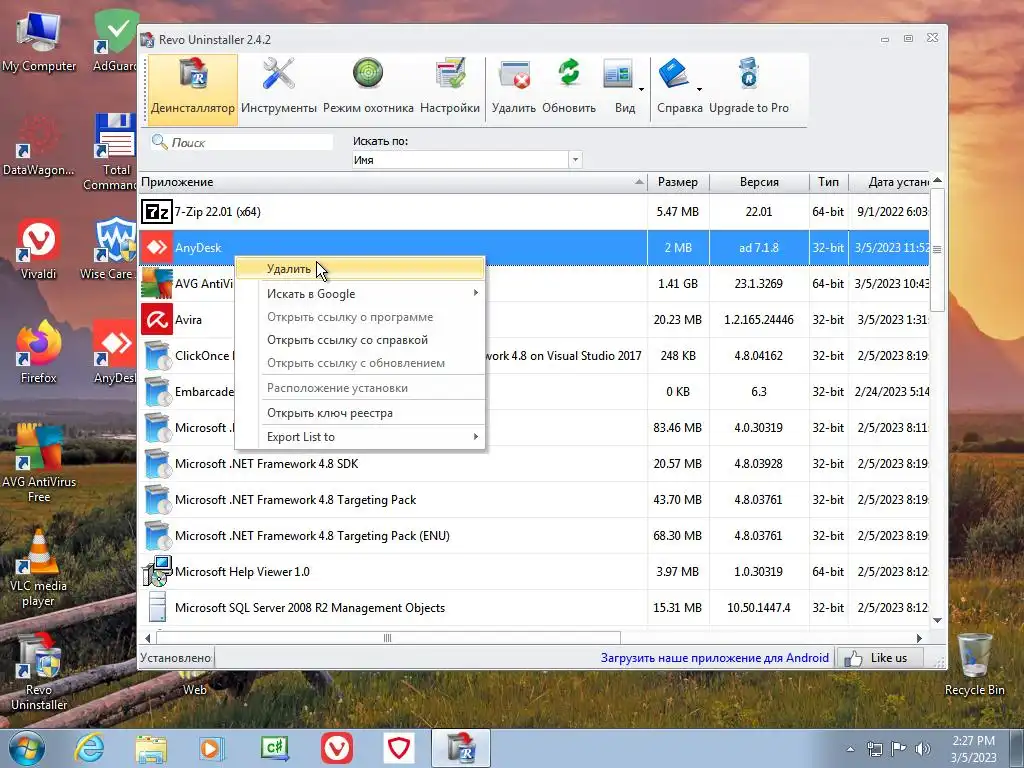Open Загрузить наше приложение для Android link
1024x768 pixels.
pos(714,658)
